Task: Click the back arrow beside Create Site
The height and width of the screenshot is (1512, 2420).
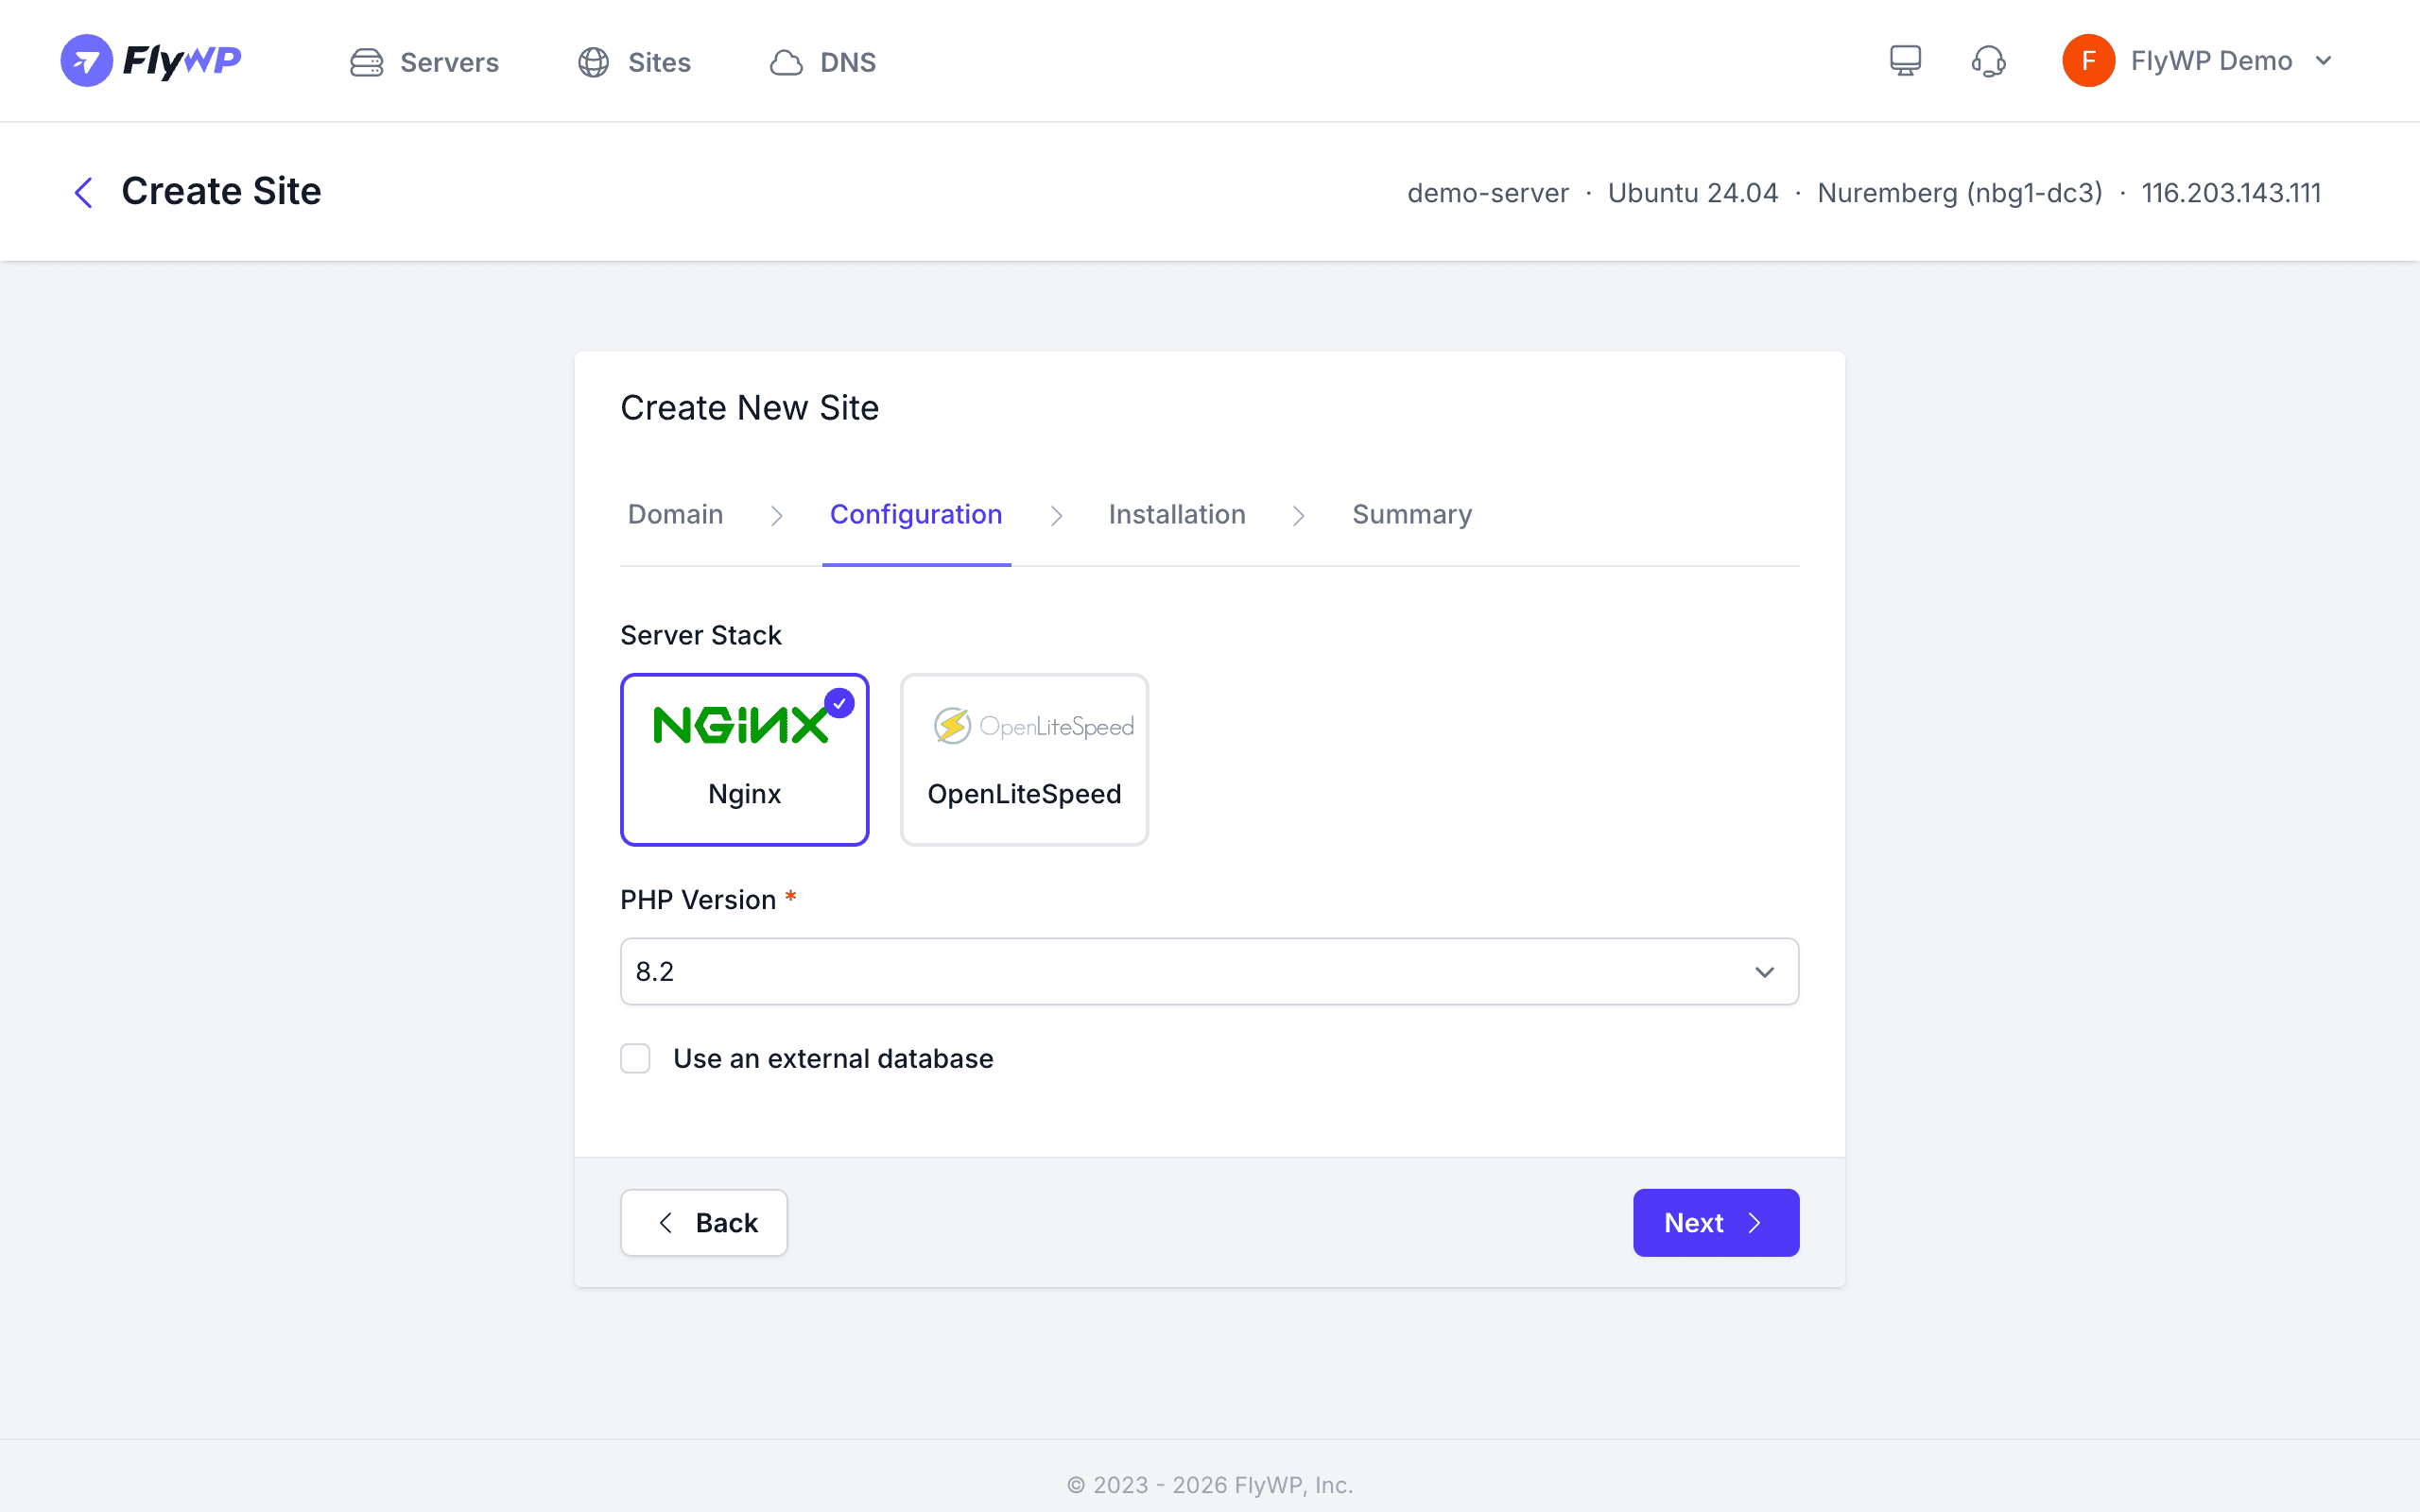Action: point(84,192)
